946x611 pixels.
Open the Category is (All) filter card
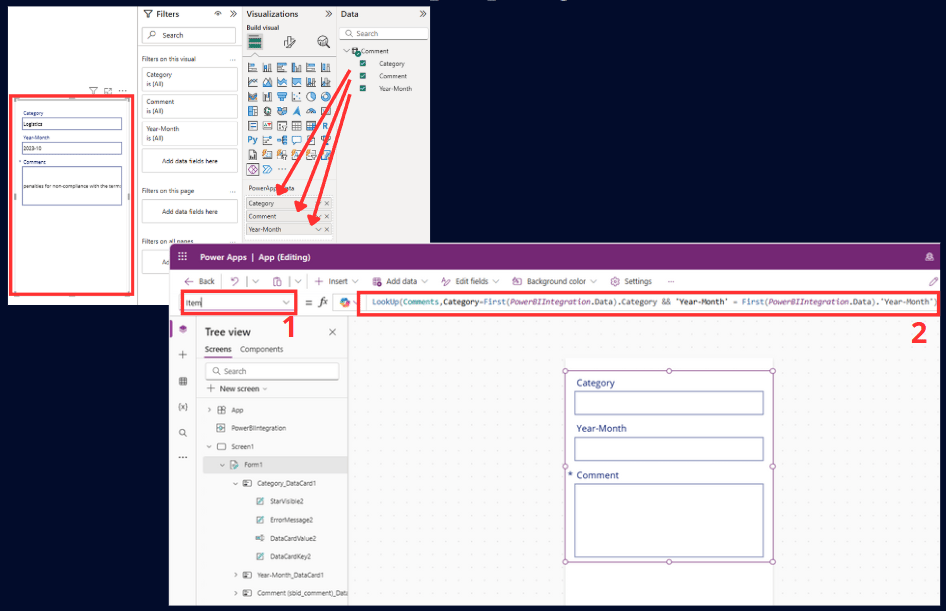pyautogui.click(x=189, y=79)
